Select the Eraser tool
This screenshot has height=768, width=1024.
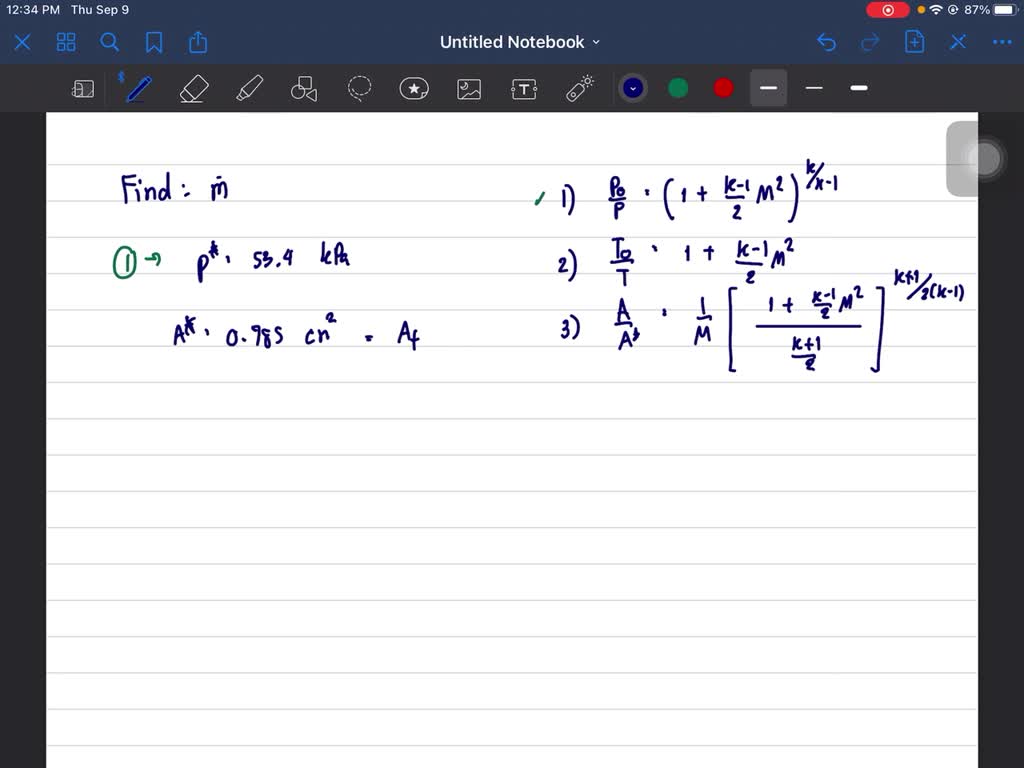194,88
